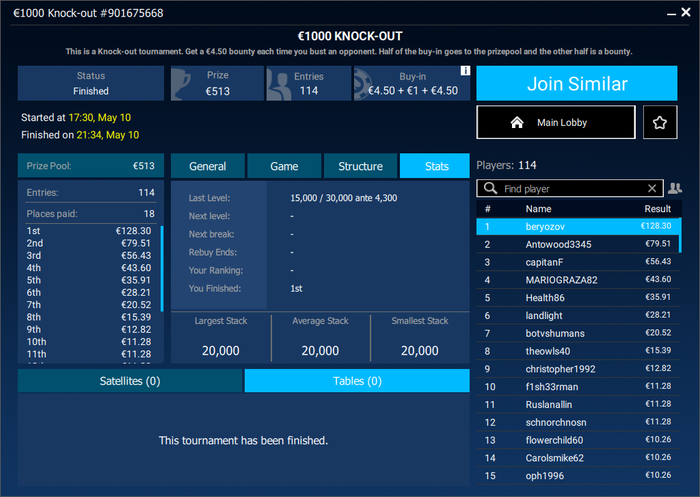Select player oph1996 row
Viewport: 700px width, 497px height.
coord(578,476)
